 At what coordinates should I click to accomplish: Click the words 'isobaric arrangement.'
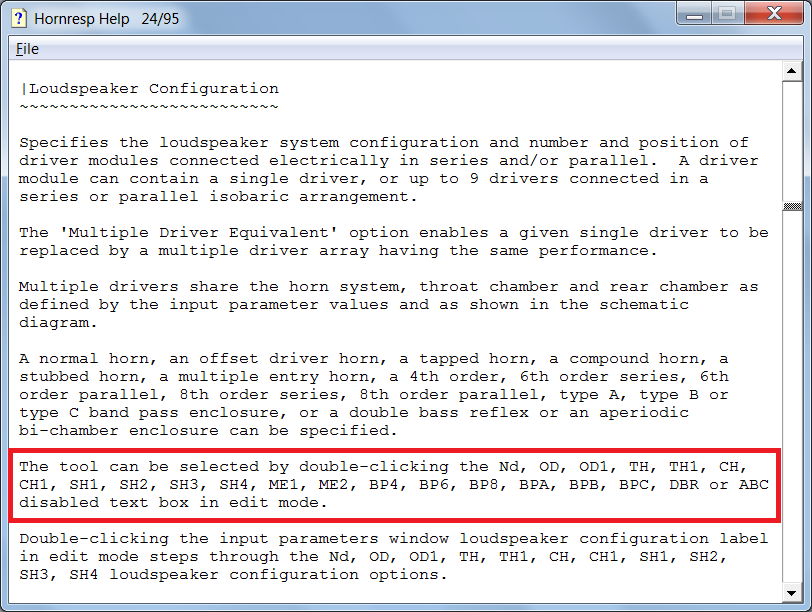[313, 197]
